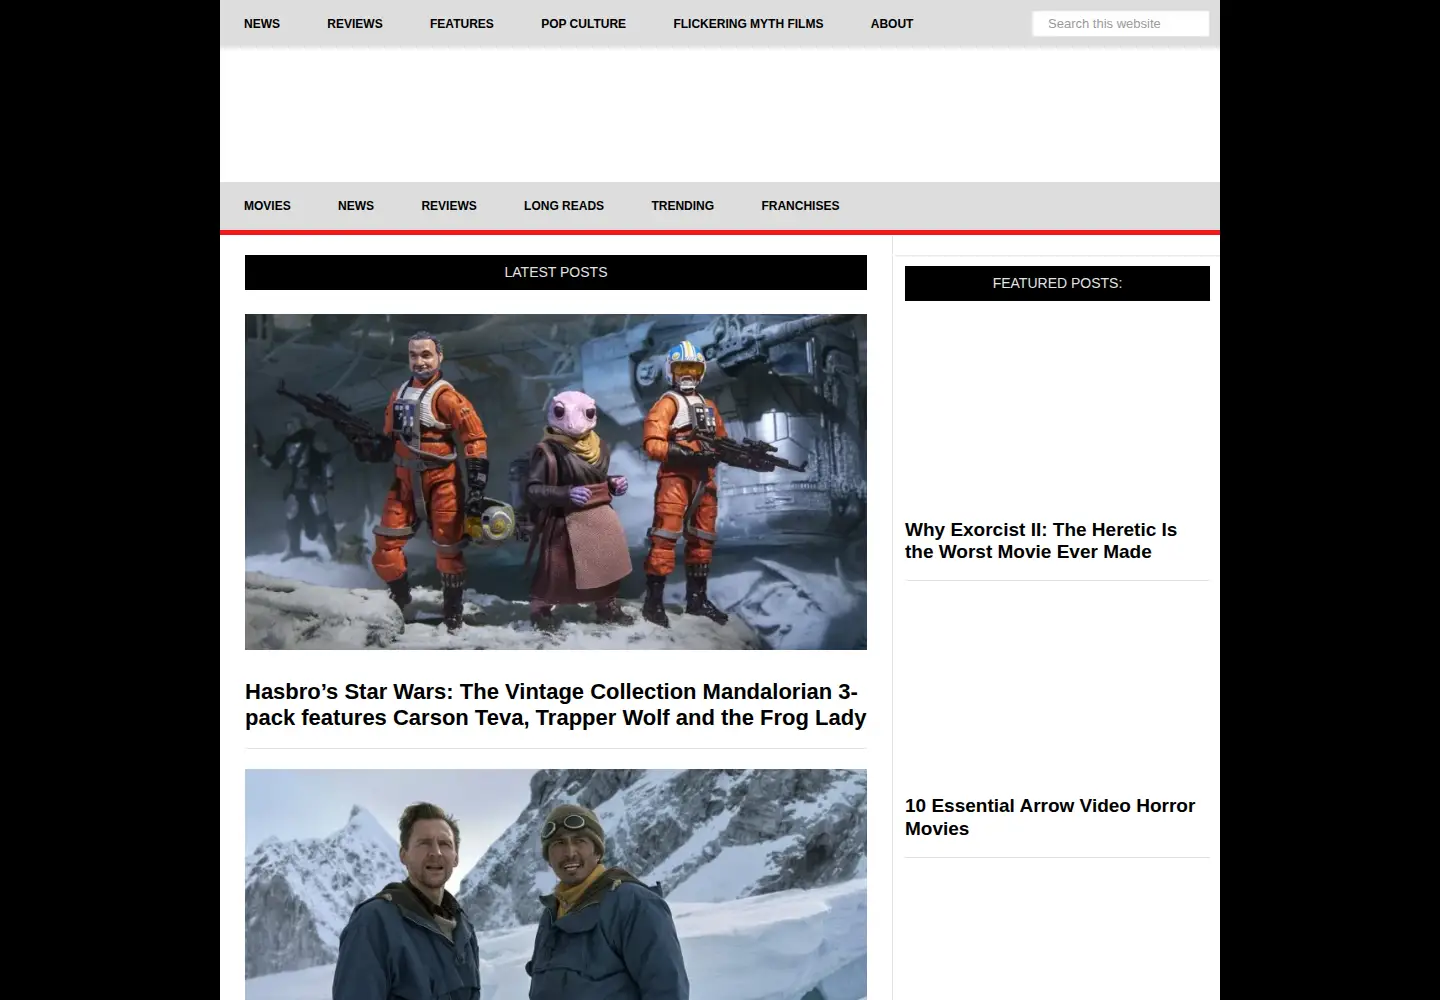Click the FEATURED POSTS heading
Screen dimensions: 1440x1000
[x=1057, y=283]
